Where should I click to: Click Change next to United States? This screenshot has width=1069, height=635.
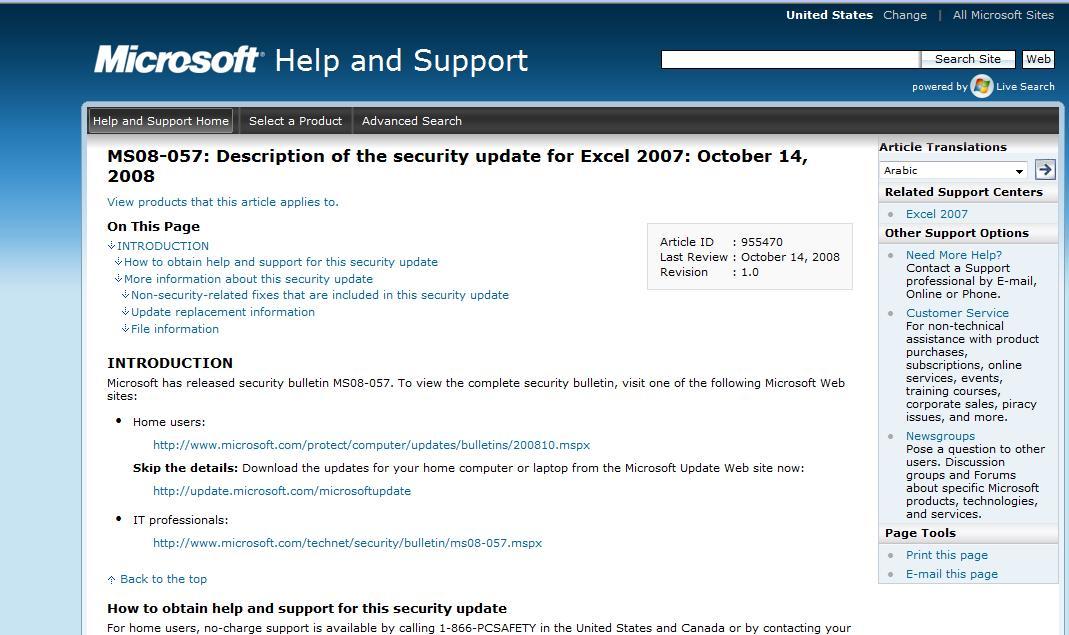tap(904, 15)
